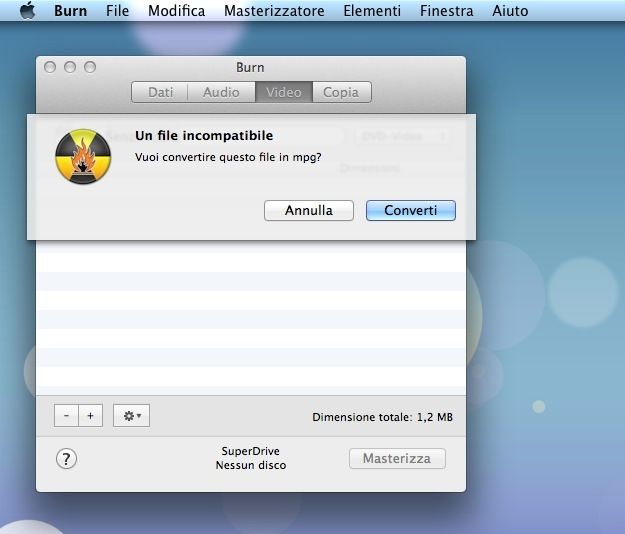Open the Burn application menu
The width and height of the screenshot is (625, 534).
point(71,11)
